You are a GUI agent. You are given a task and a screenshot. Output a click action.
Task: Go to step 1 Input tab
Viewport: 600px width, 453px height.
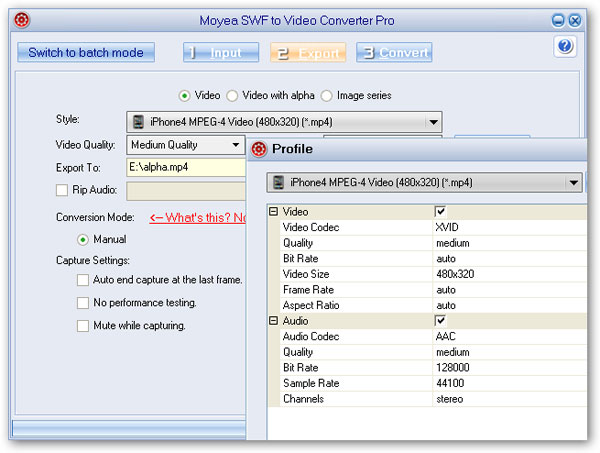(x=221, y=52)
